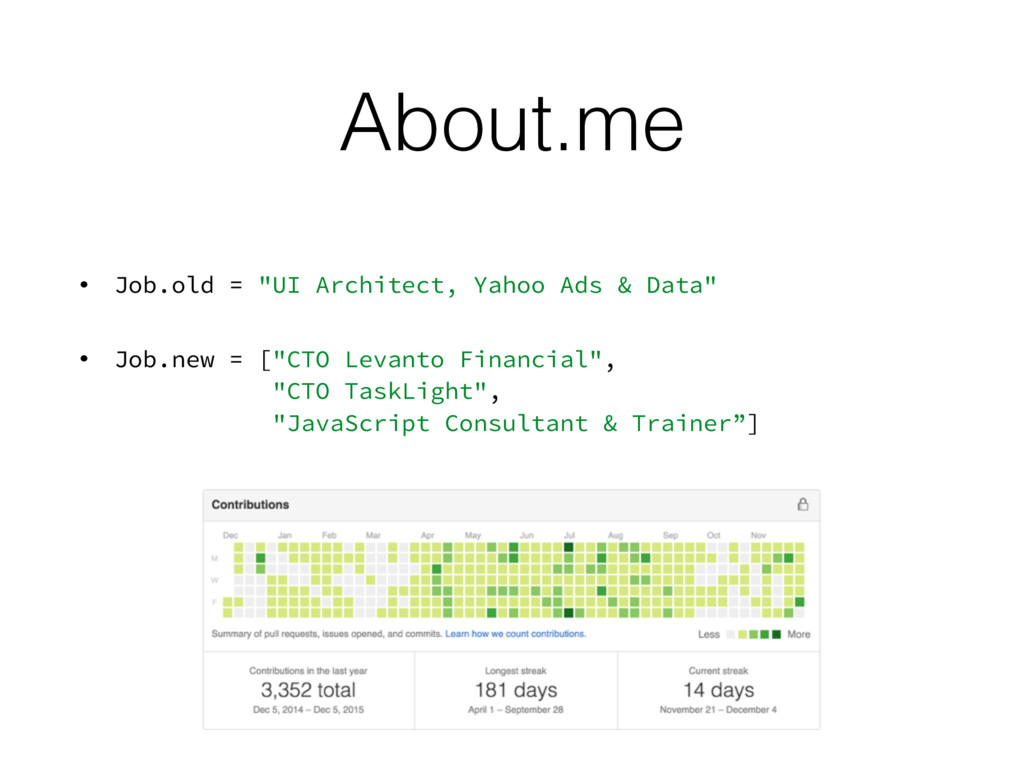
Task: Select the lightest gray legend swatch beside Less
Action: click(x=731, y=634)
